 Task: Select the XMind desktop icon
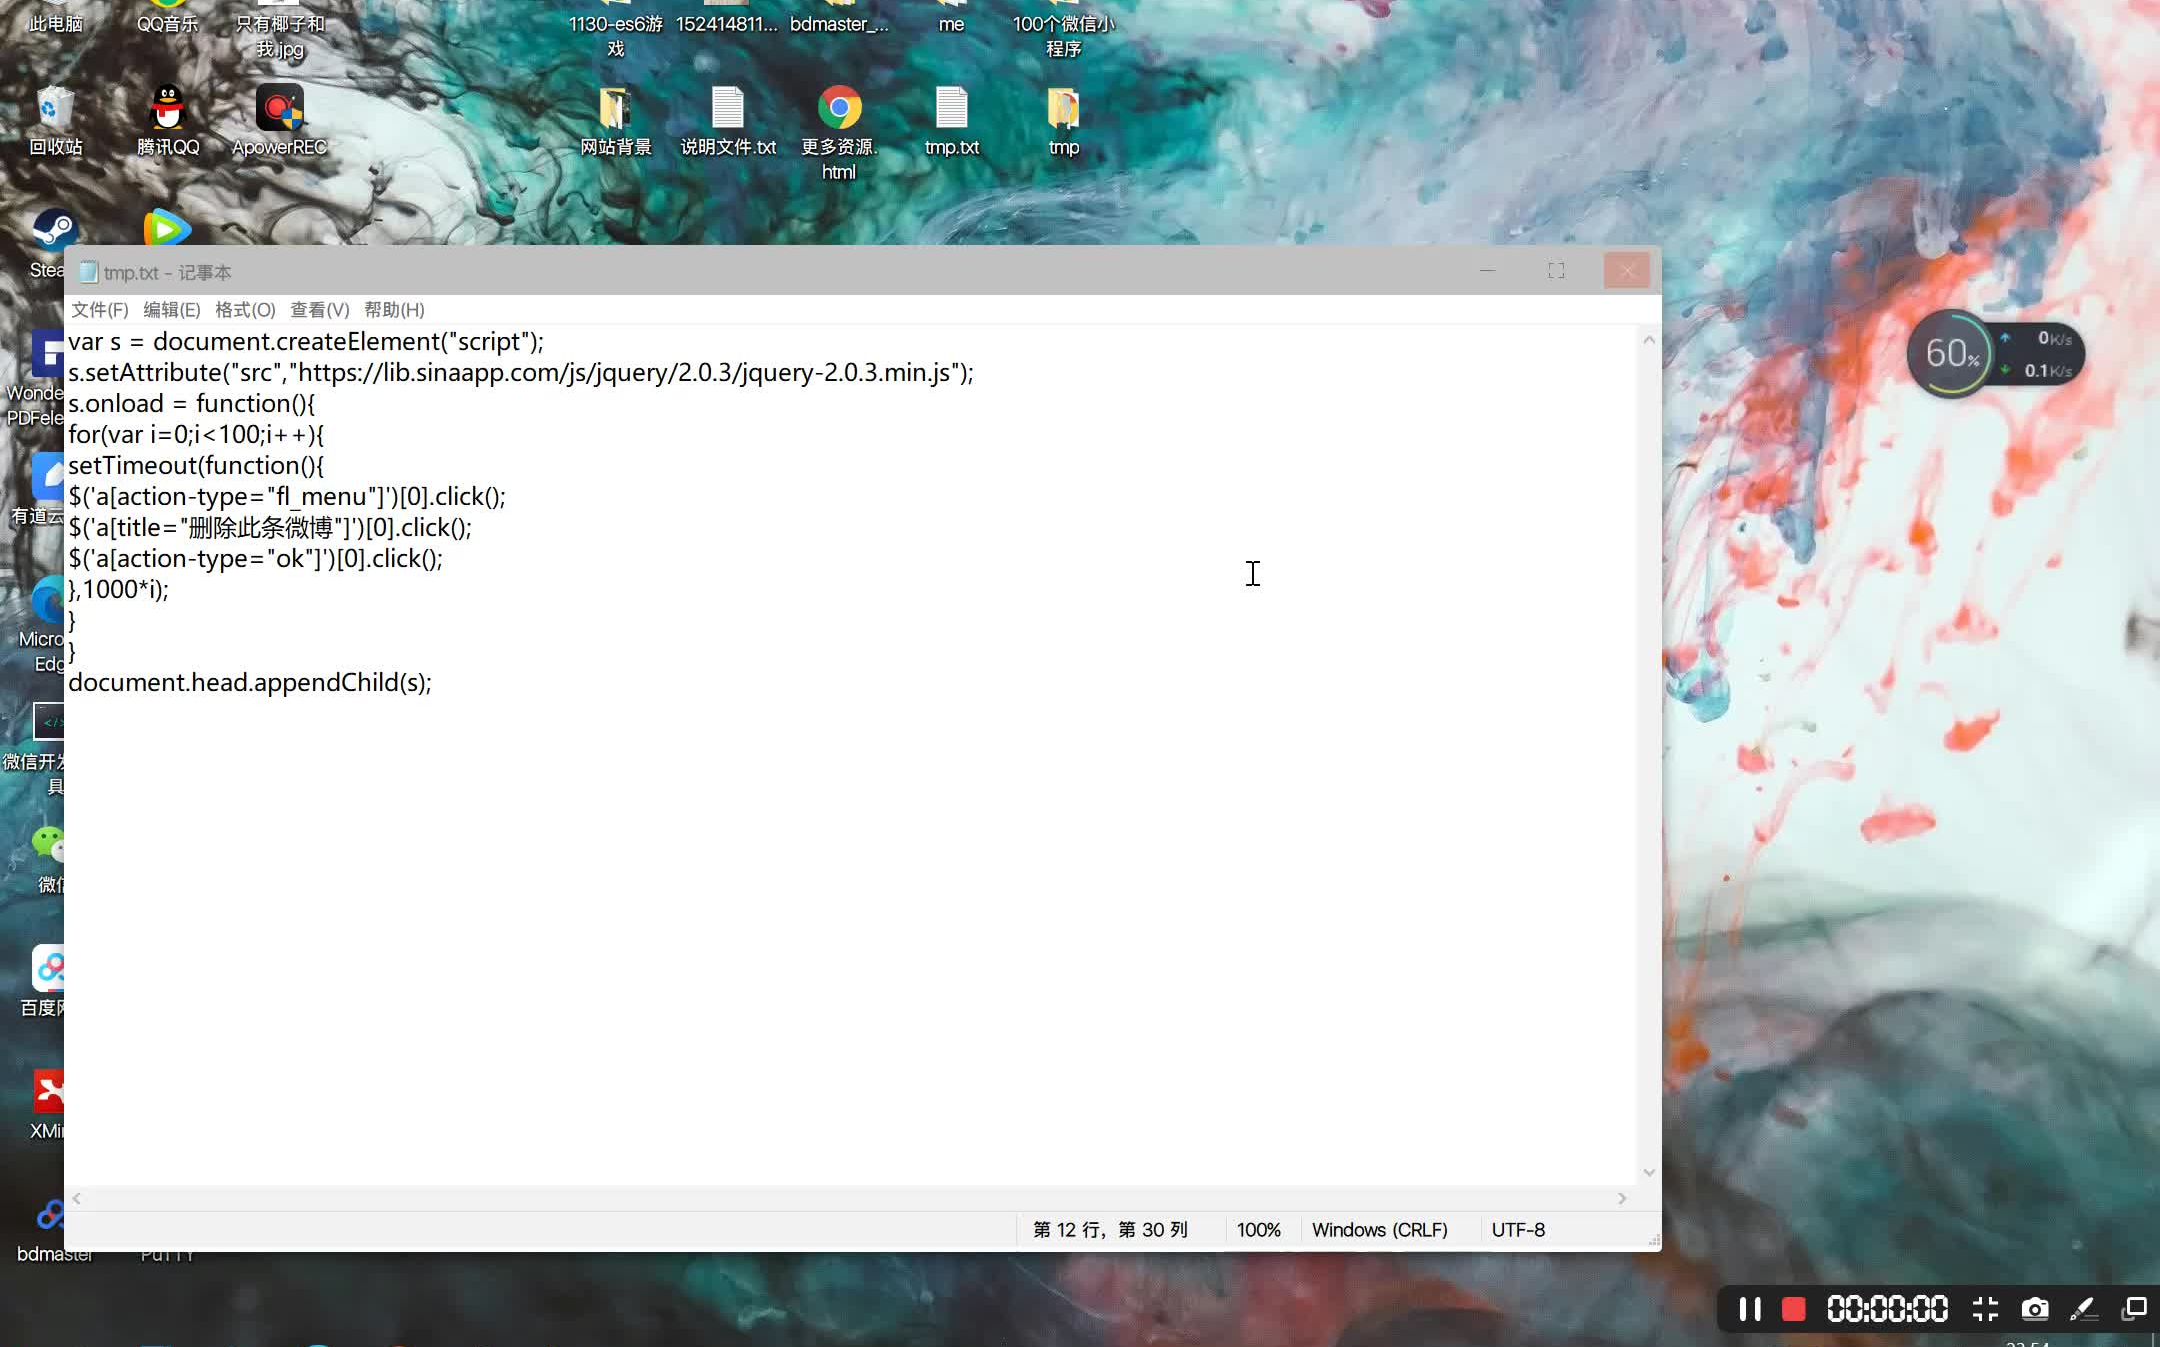pos(48,1105)
